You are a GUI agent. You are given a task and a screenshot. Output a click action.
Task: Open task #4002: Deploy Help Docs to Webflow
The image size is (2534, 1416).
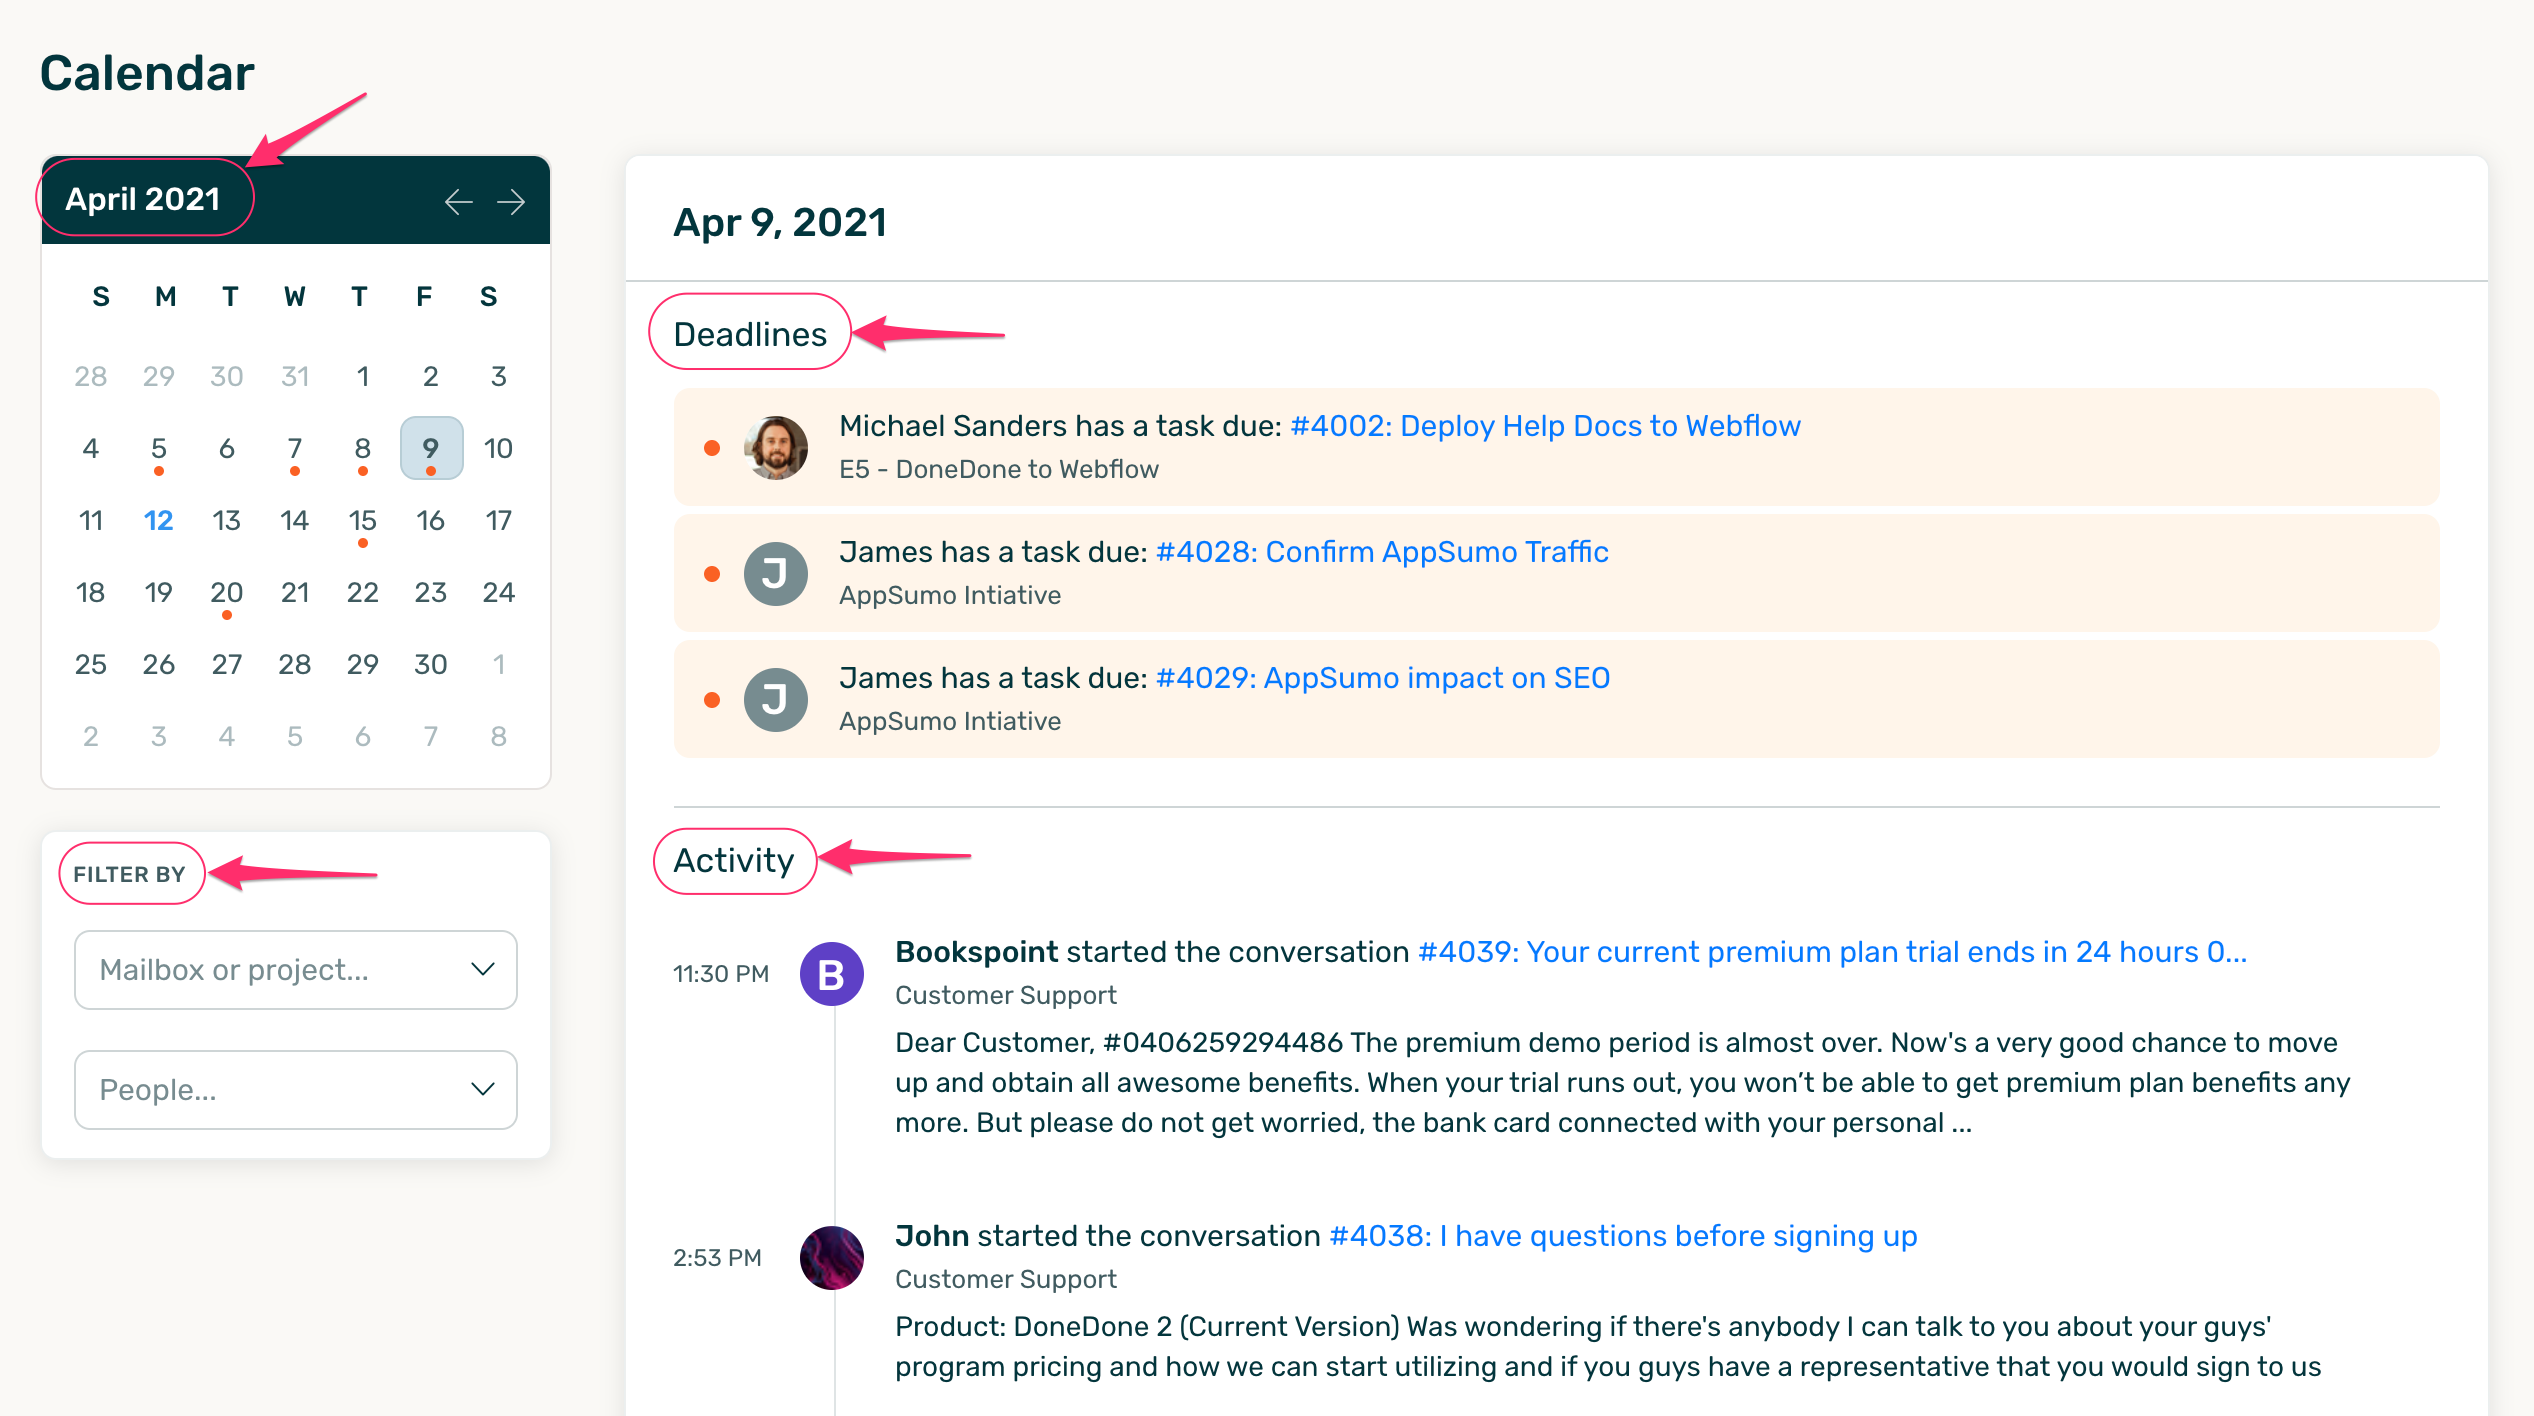coord(1545,426)
